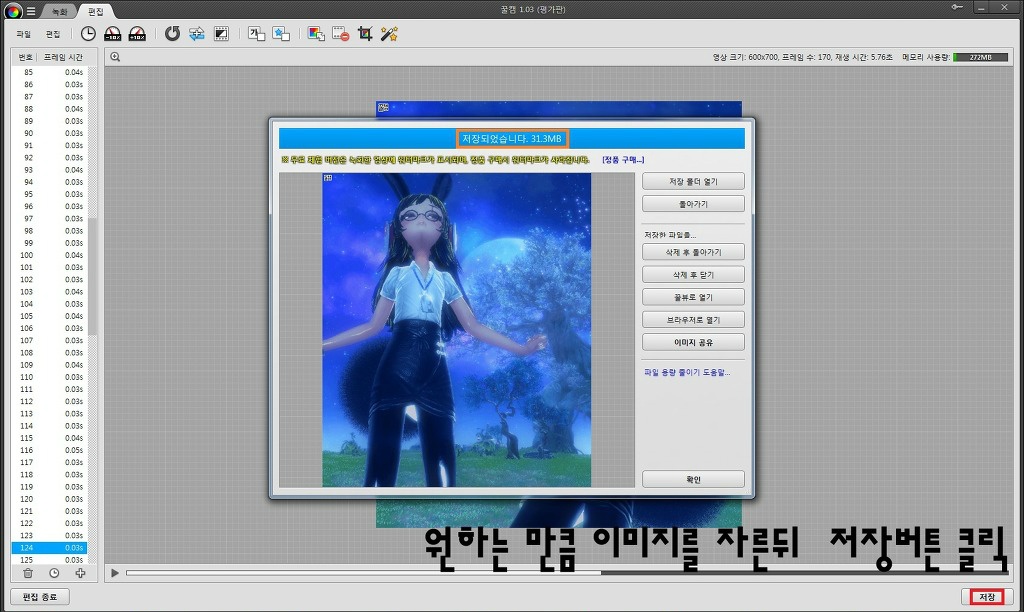Open the 편집 menu in the toolbar
The height and width of the screenshot is (612, 1024).
[x=53, y=34]
